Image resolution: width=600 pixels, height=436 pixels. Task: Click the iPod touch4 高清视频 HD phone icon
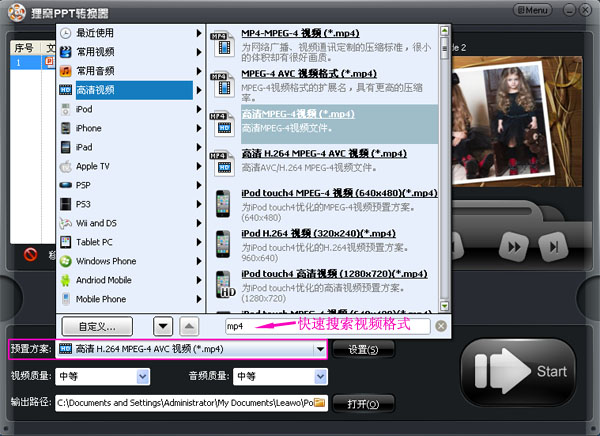pyautogui.click(x=225, y=284)
